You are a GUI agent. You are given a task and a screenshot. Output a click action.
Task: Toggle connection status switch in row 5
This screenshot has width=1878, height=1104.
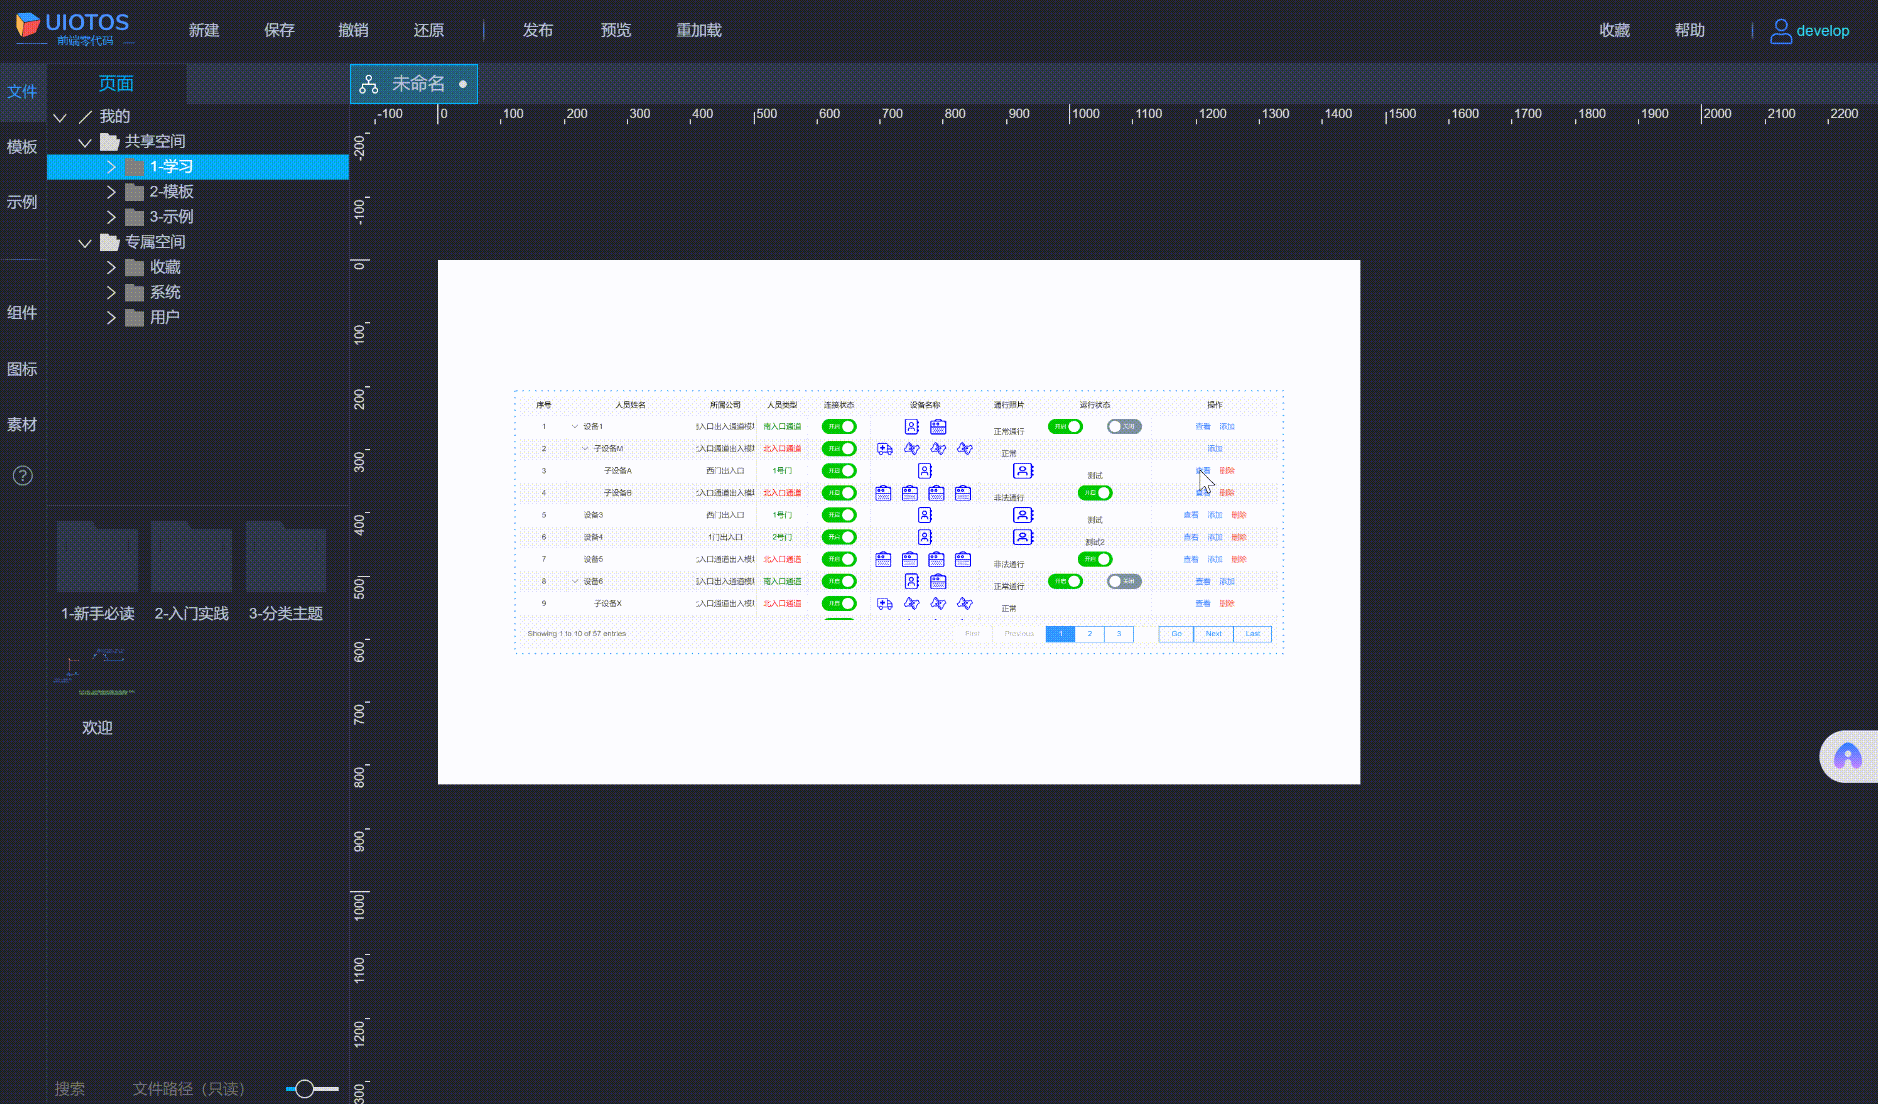click(x=839, y=515)
